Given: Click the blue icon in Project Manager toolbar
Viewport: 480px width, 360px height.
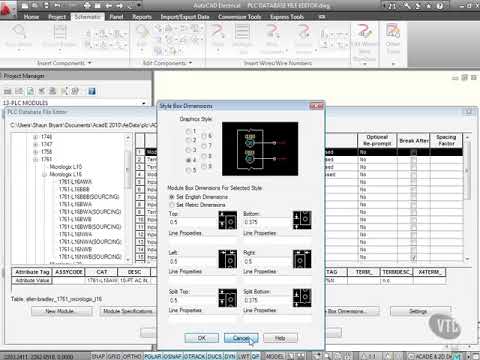Looking at the screenshot, I should [92, 91].
